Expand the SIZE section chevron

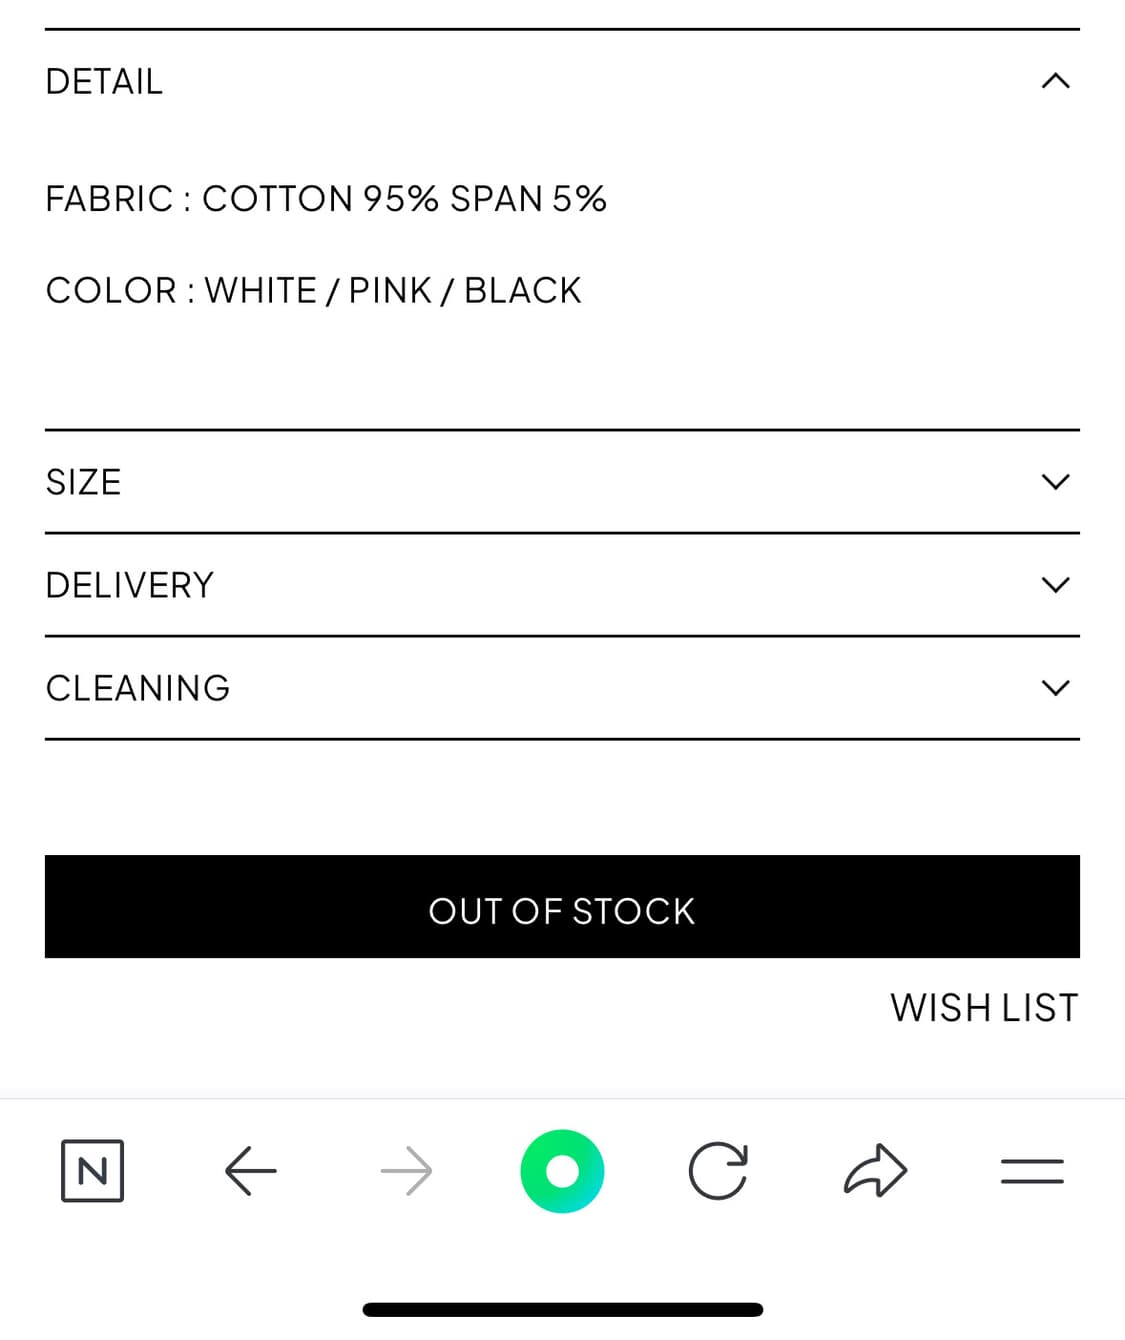coord(1055,482)
